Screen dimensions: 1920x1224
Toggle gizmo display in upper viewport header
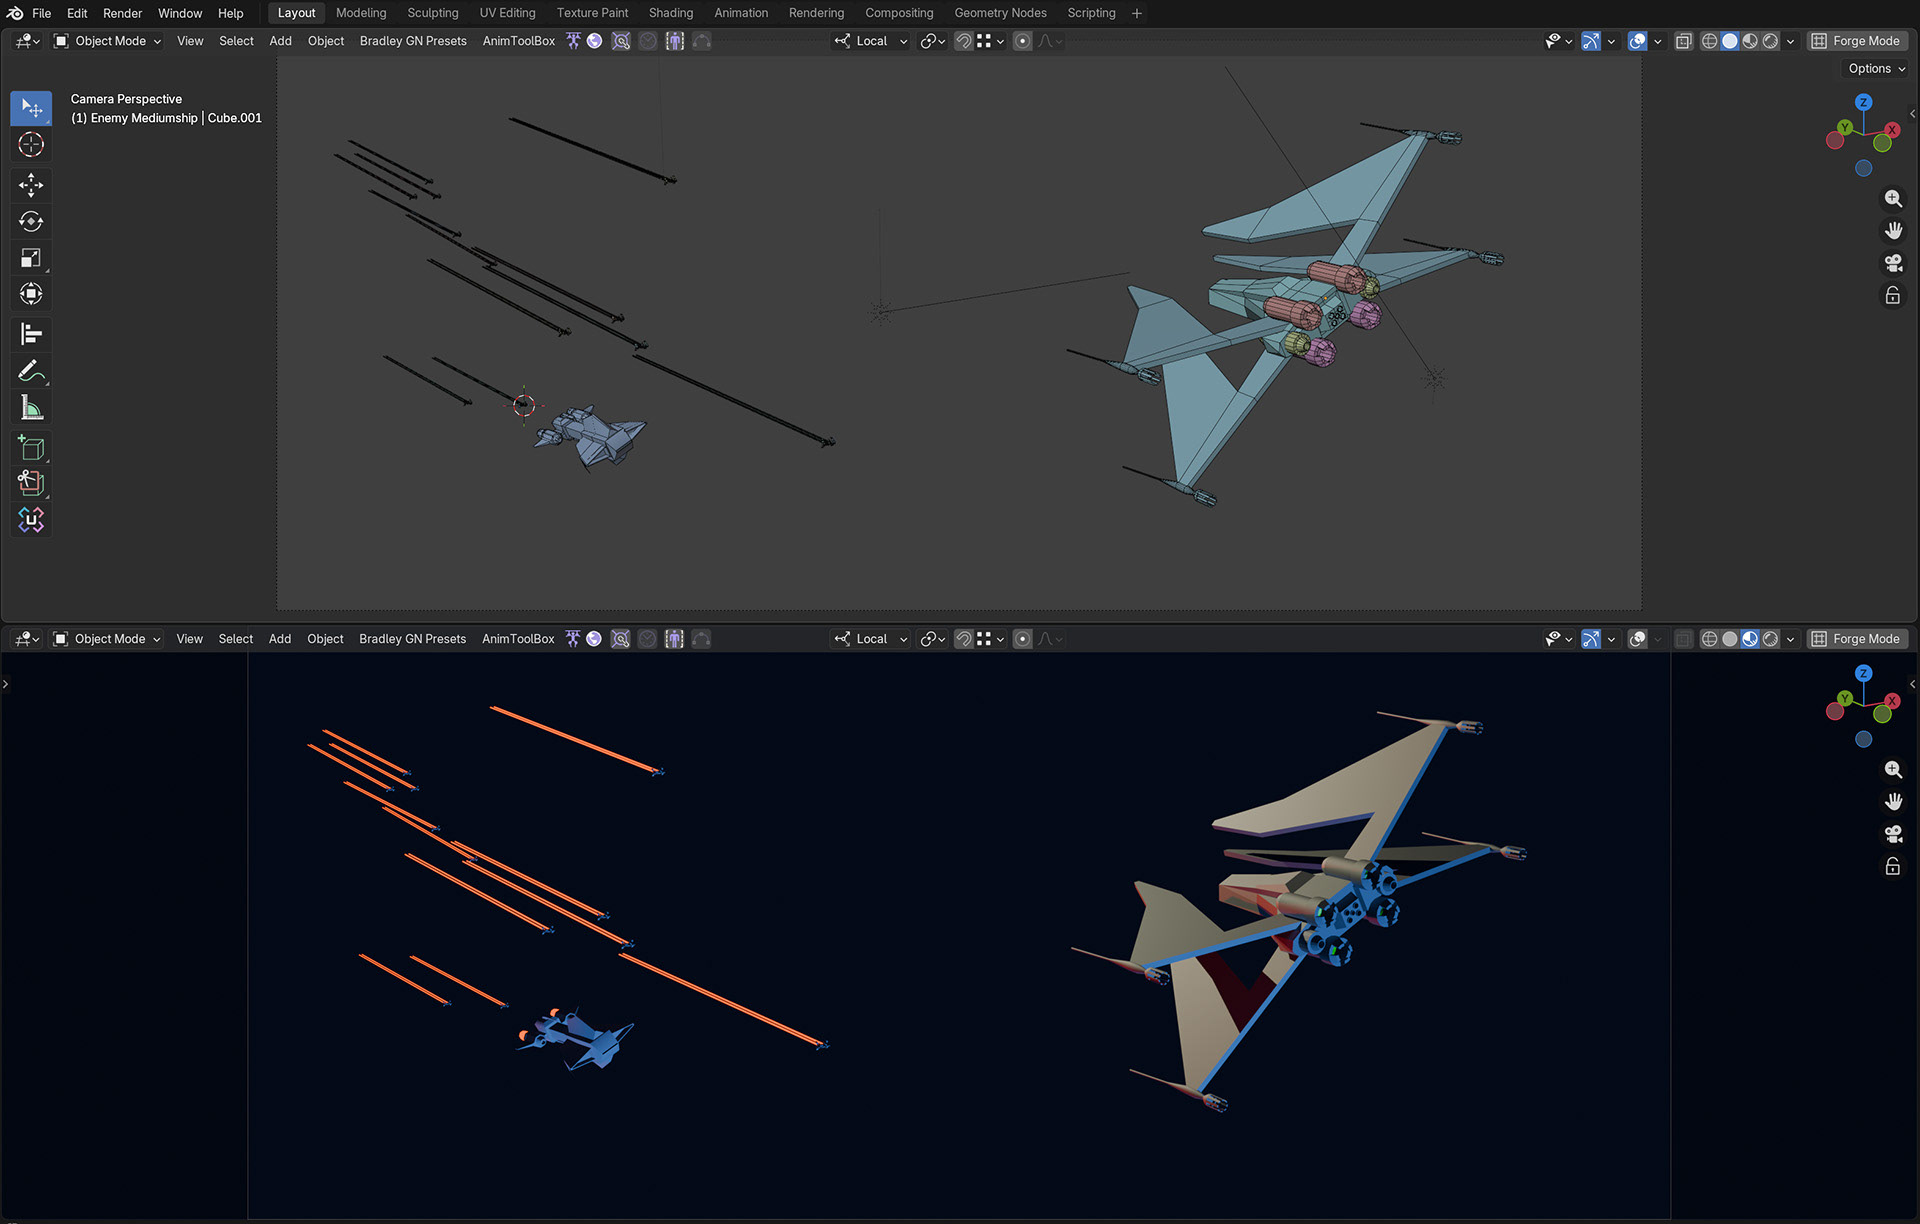tap(1591, 41)
